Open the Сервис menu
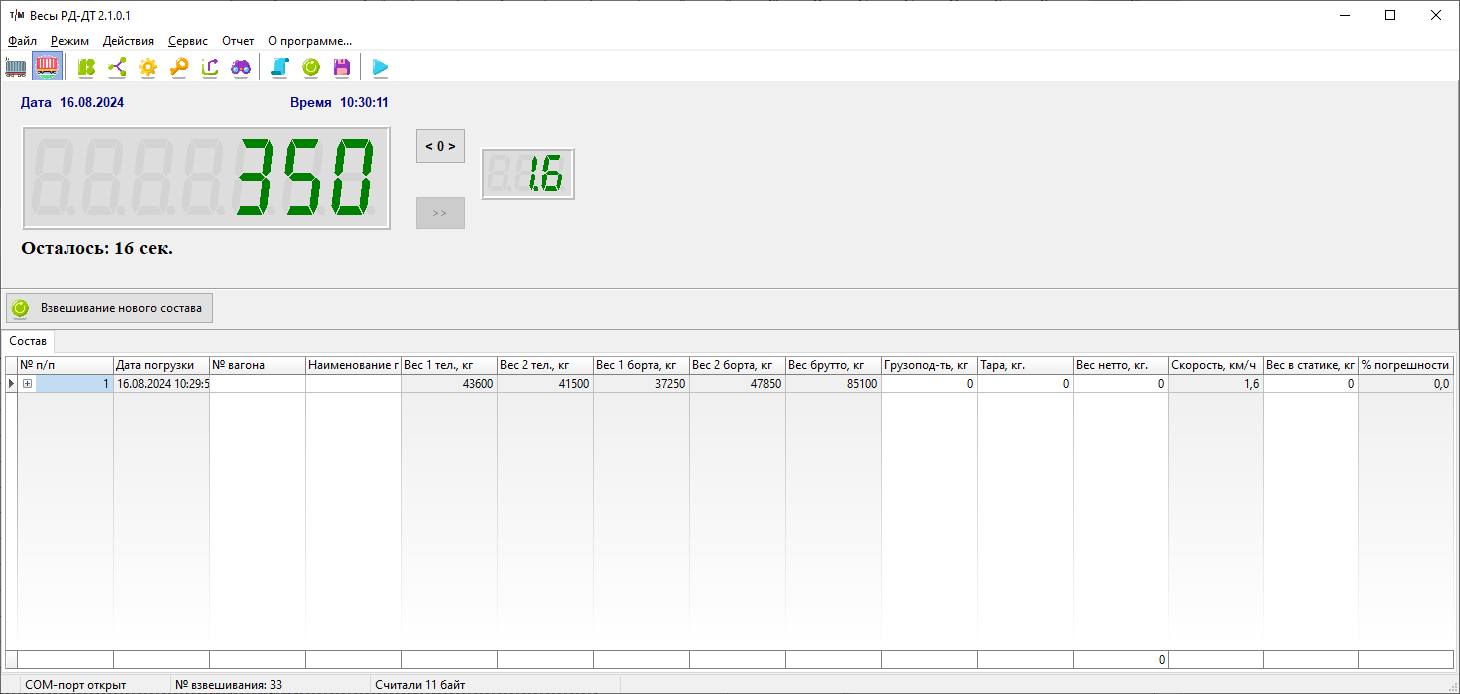 (x=188, y=41)
